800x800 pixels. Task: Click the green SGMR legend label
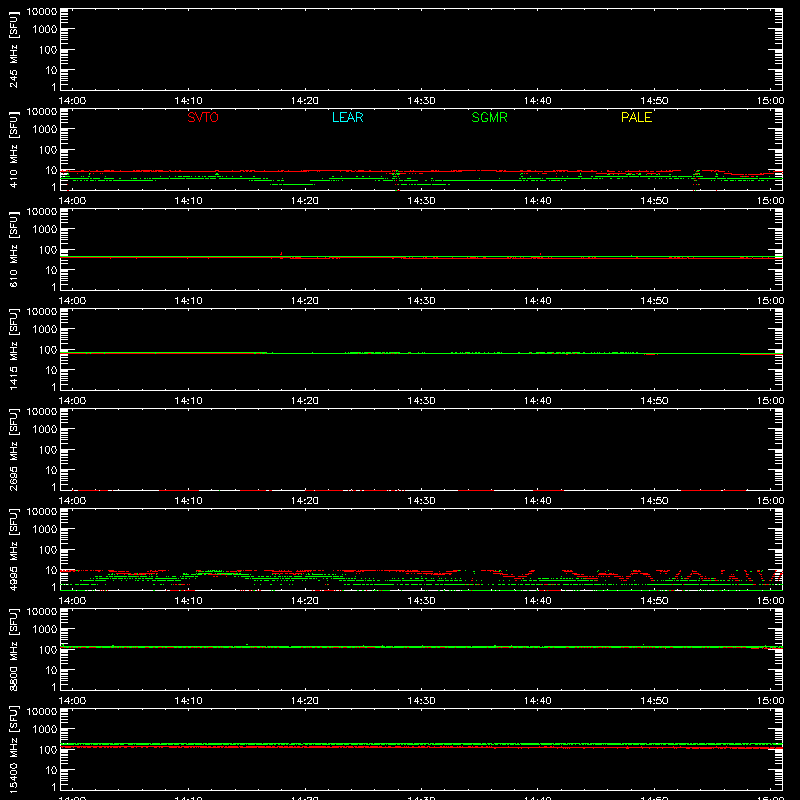(489, 117)
